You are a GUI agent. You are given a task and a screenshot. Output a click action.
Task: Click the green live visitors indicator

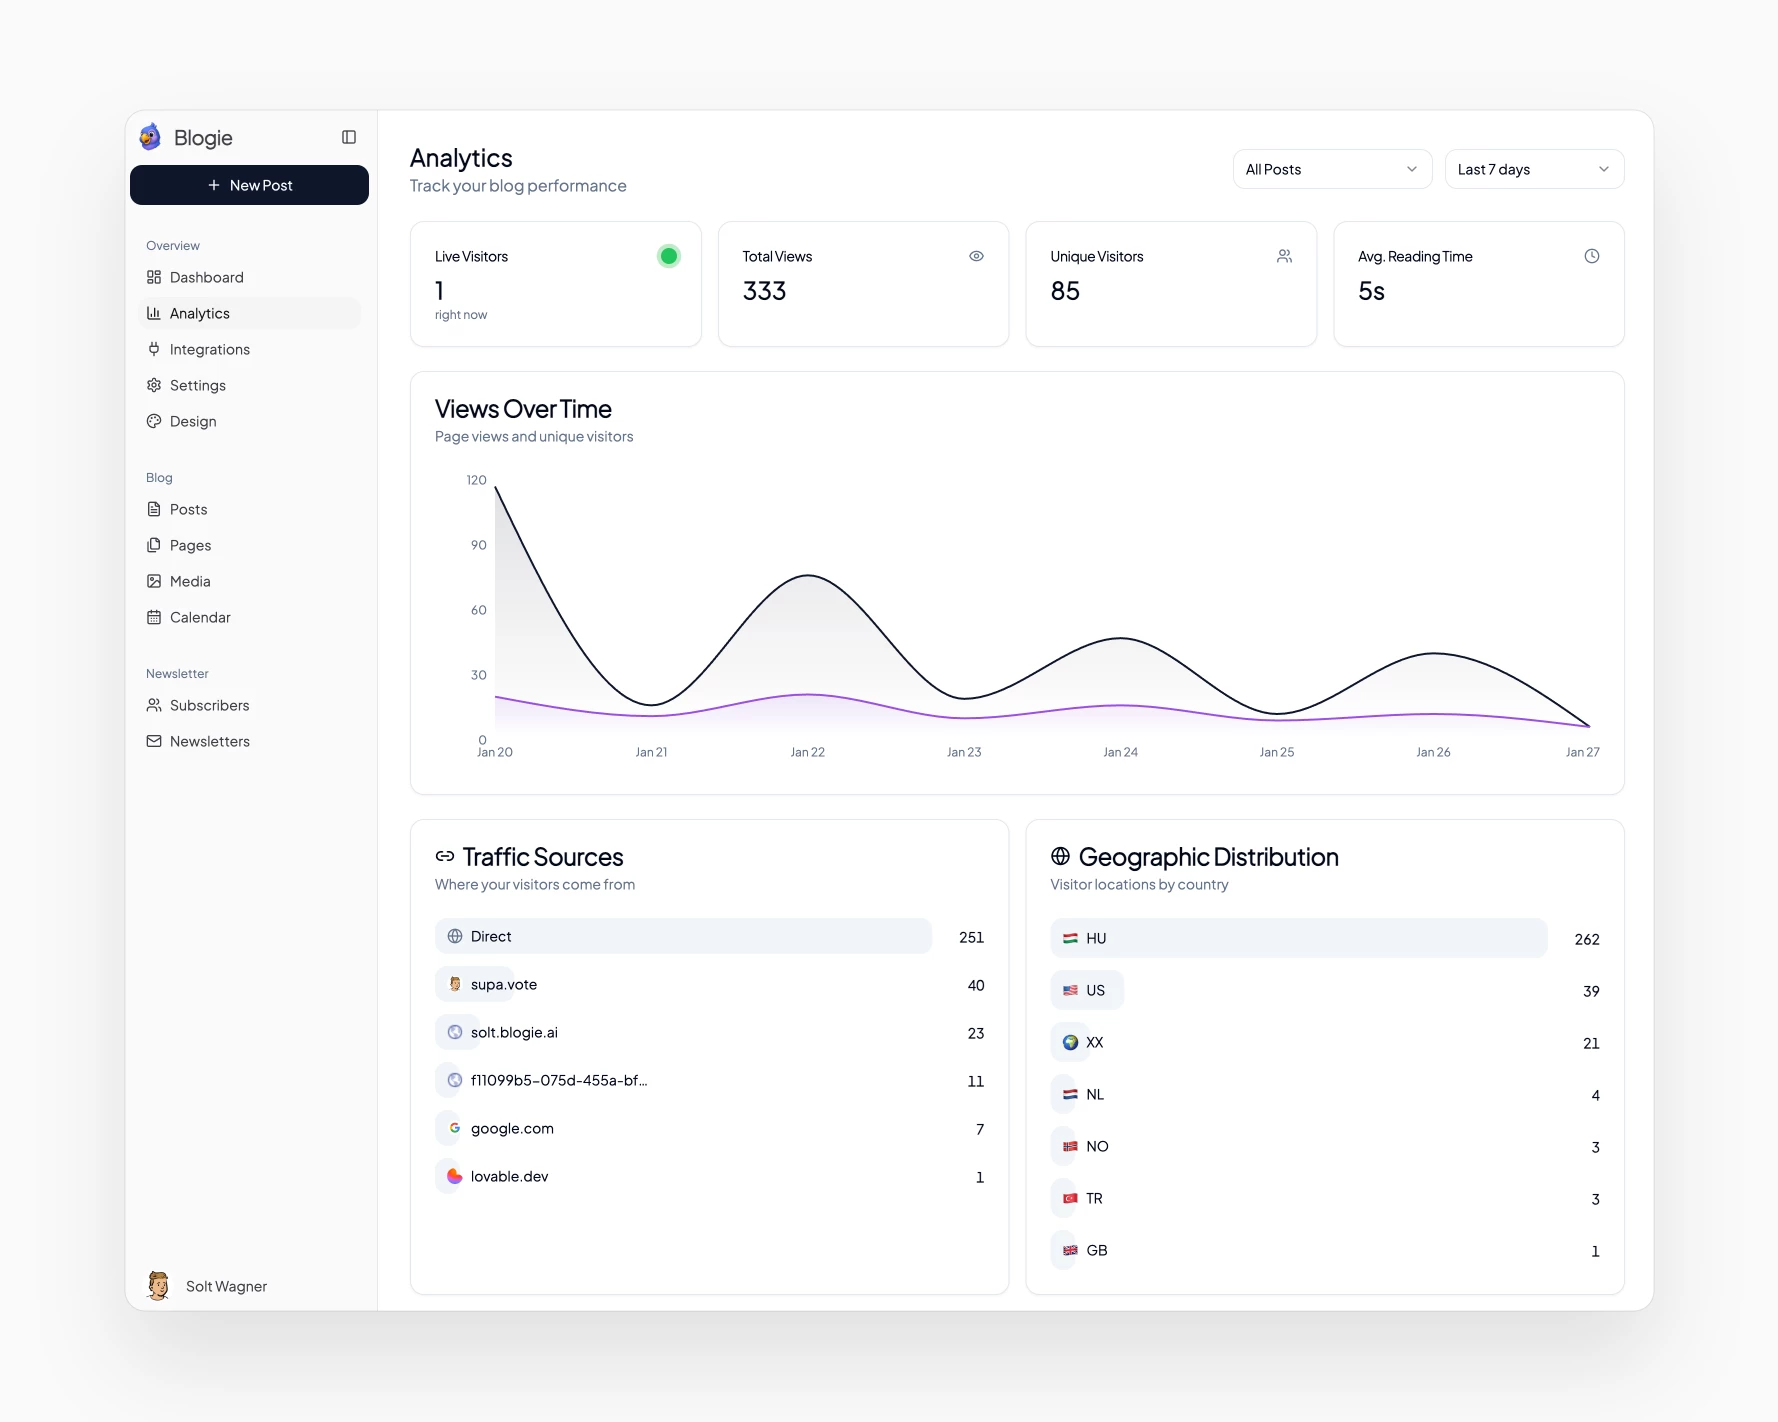[x=669, y=256]
